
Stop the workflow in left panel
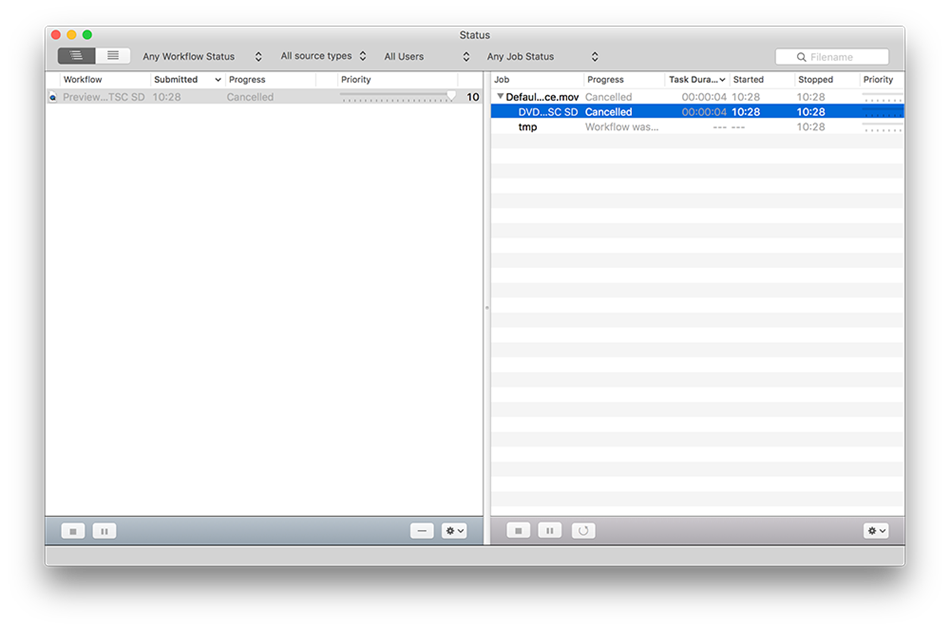point(72,531)
